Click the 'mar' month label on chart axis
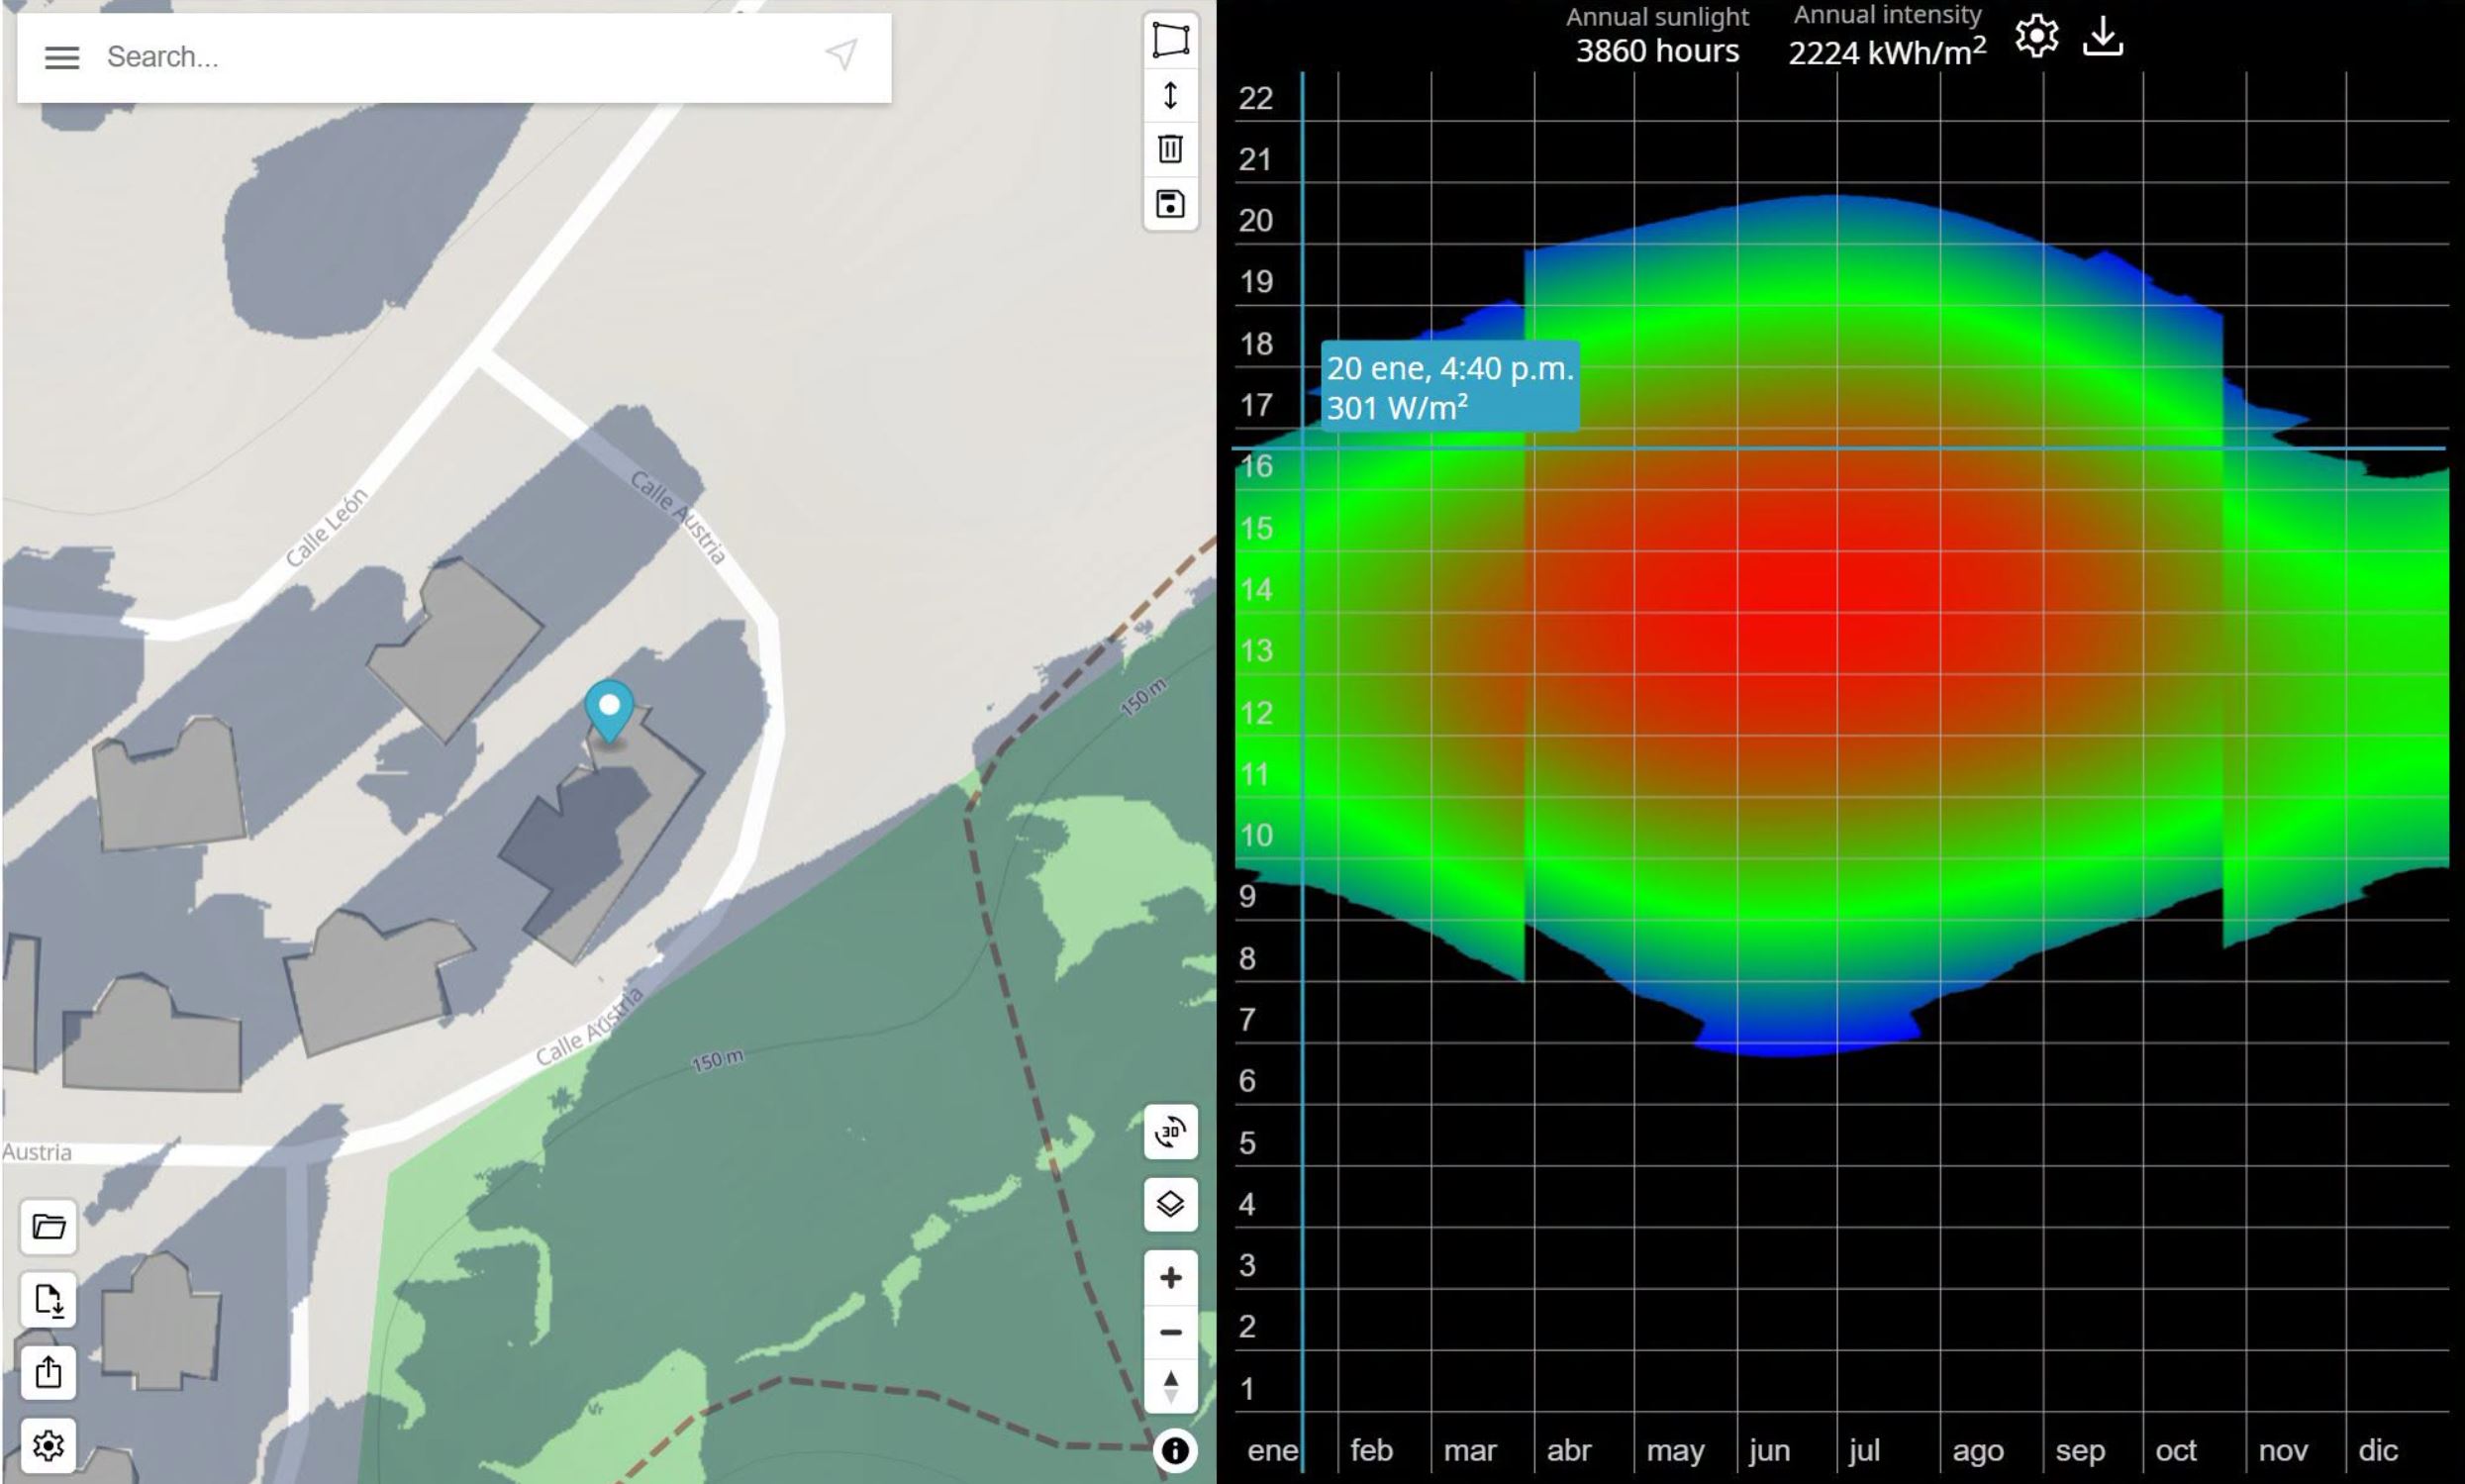This screenshot has width=2465, height=1484. tap(1470, 1450)
